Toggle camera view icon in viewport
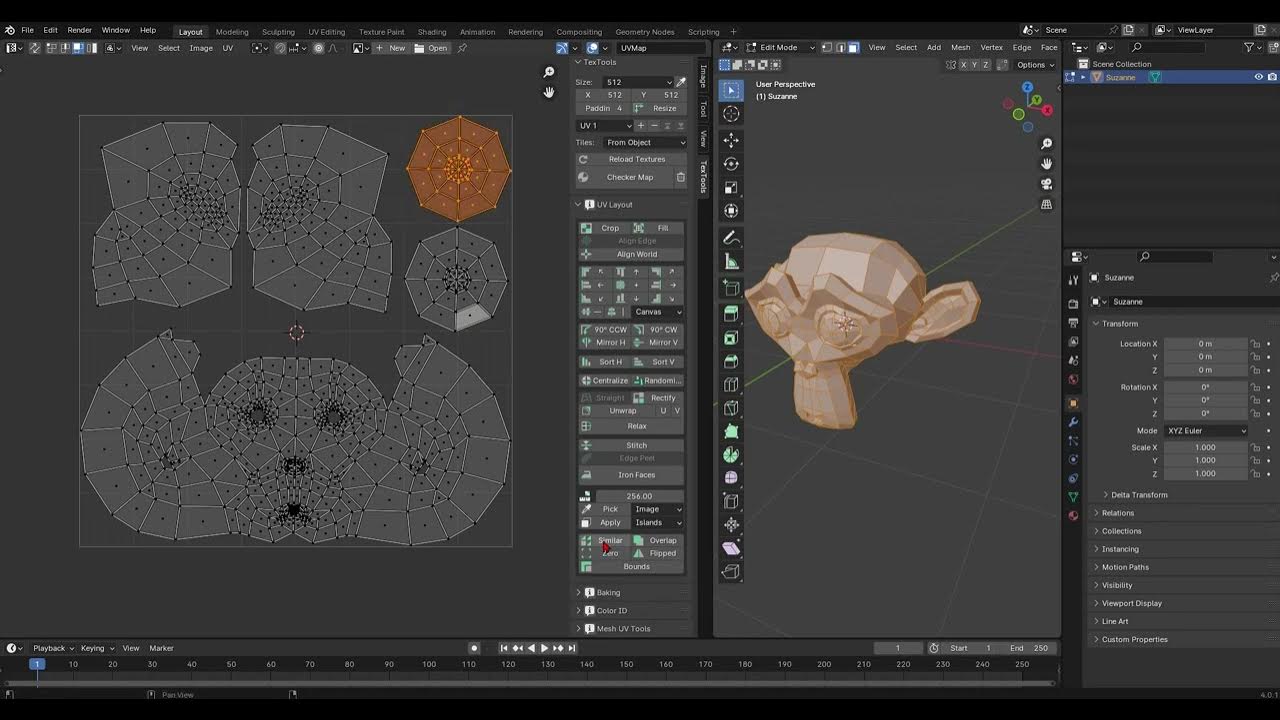This screenshot has height=720, width=1280. tap(1046, 184)
